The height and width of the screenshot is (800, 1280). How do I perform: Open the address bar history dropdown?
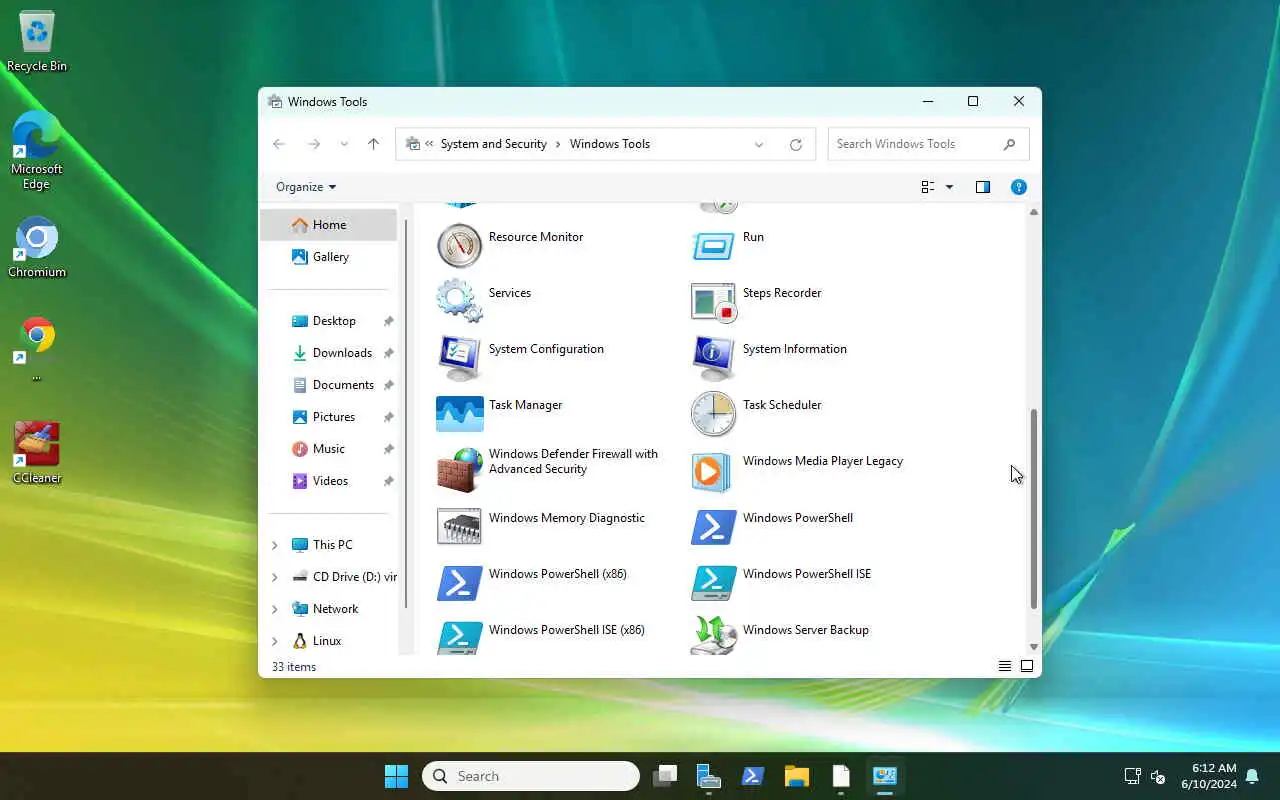pos(759,144)
